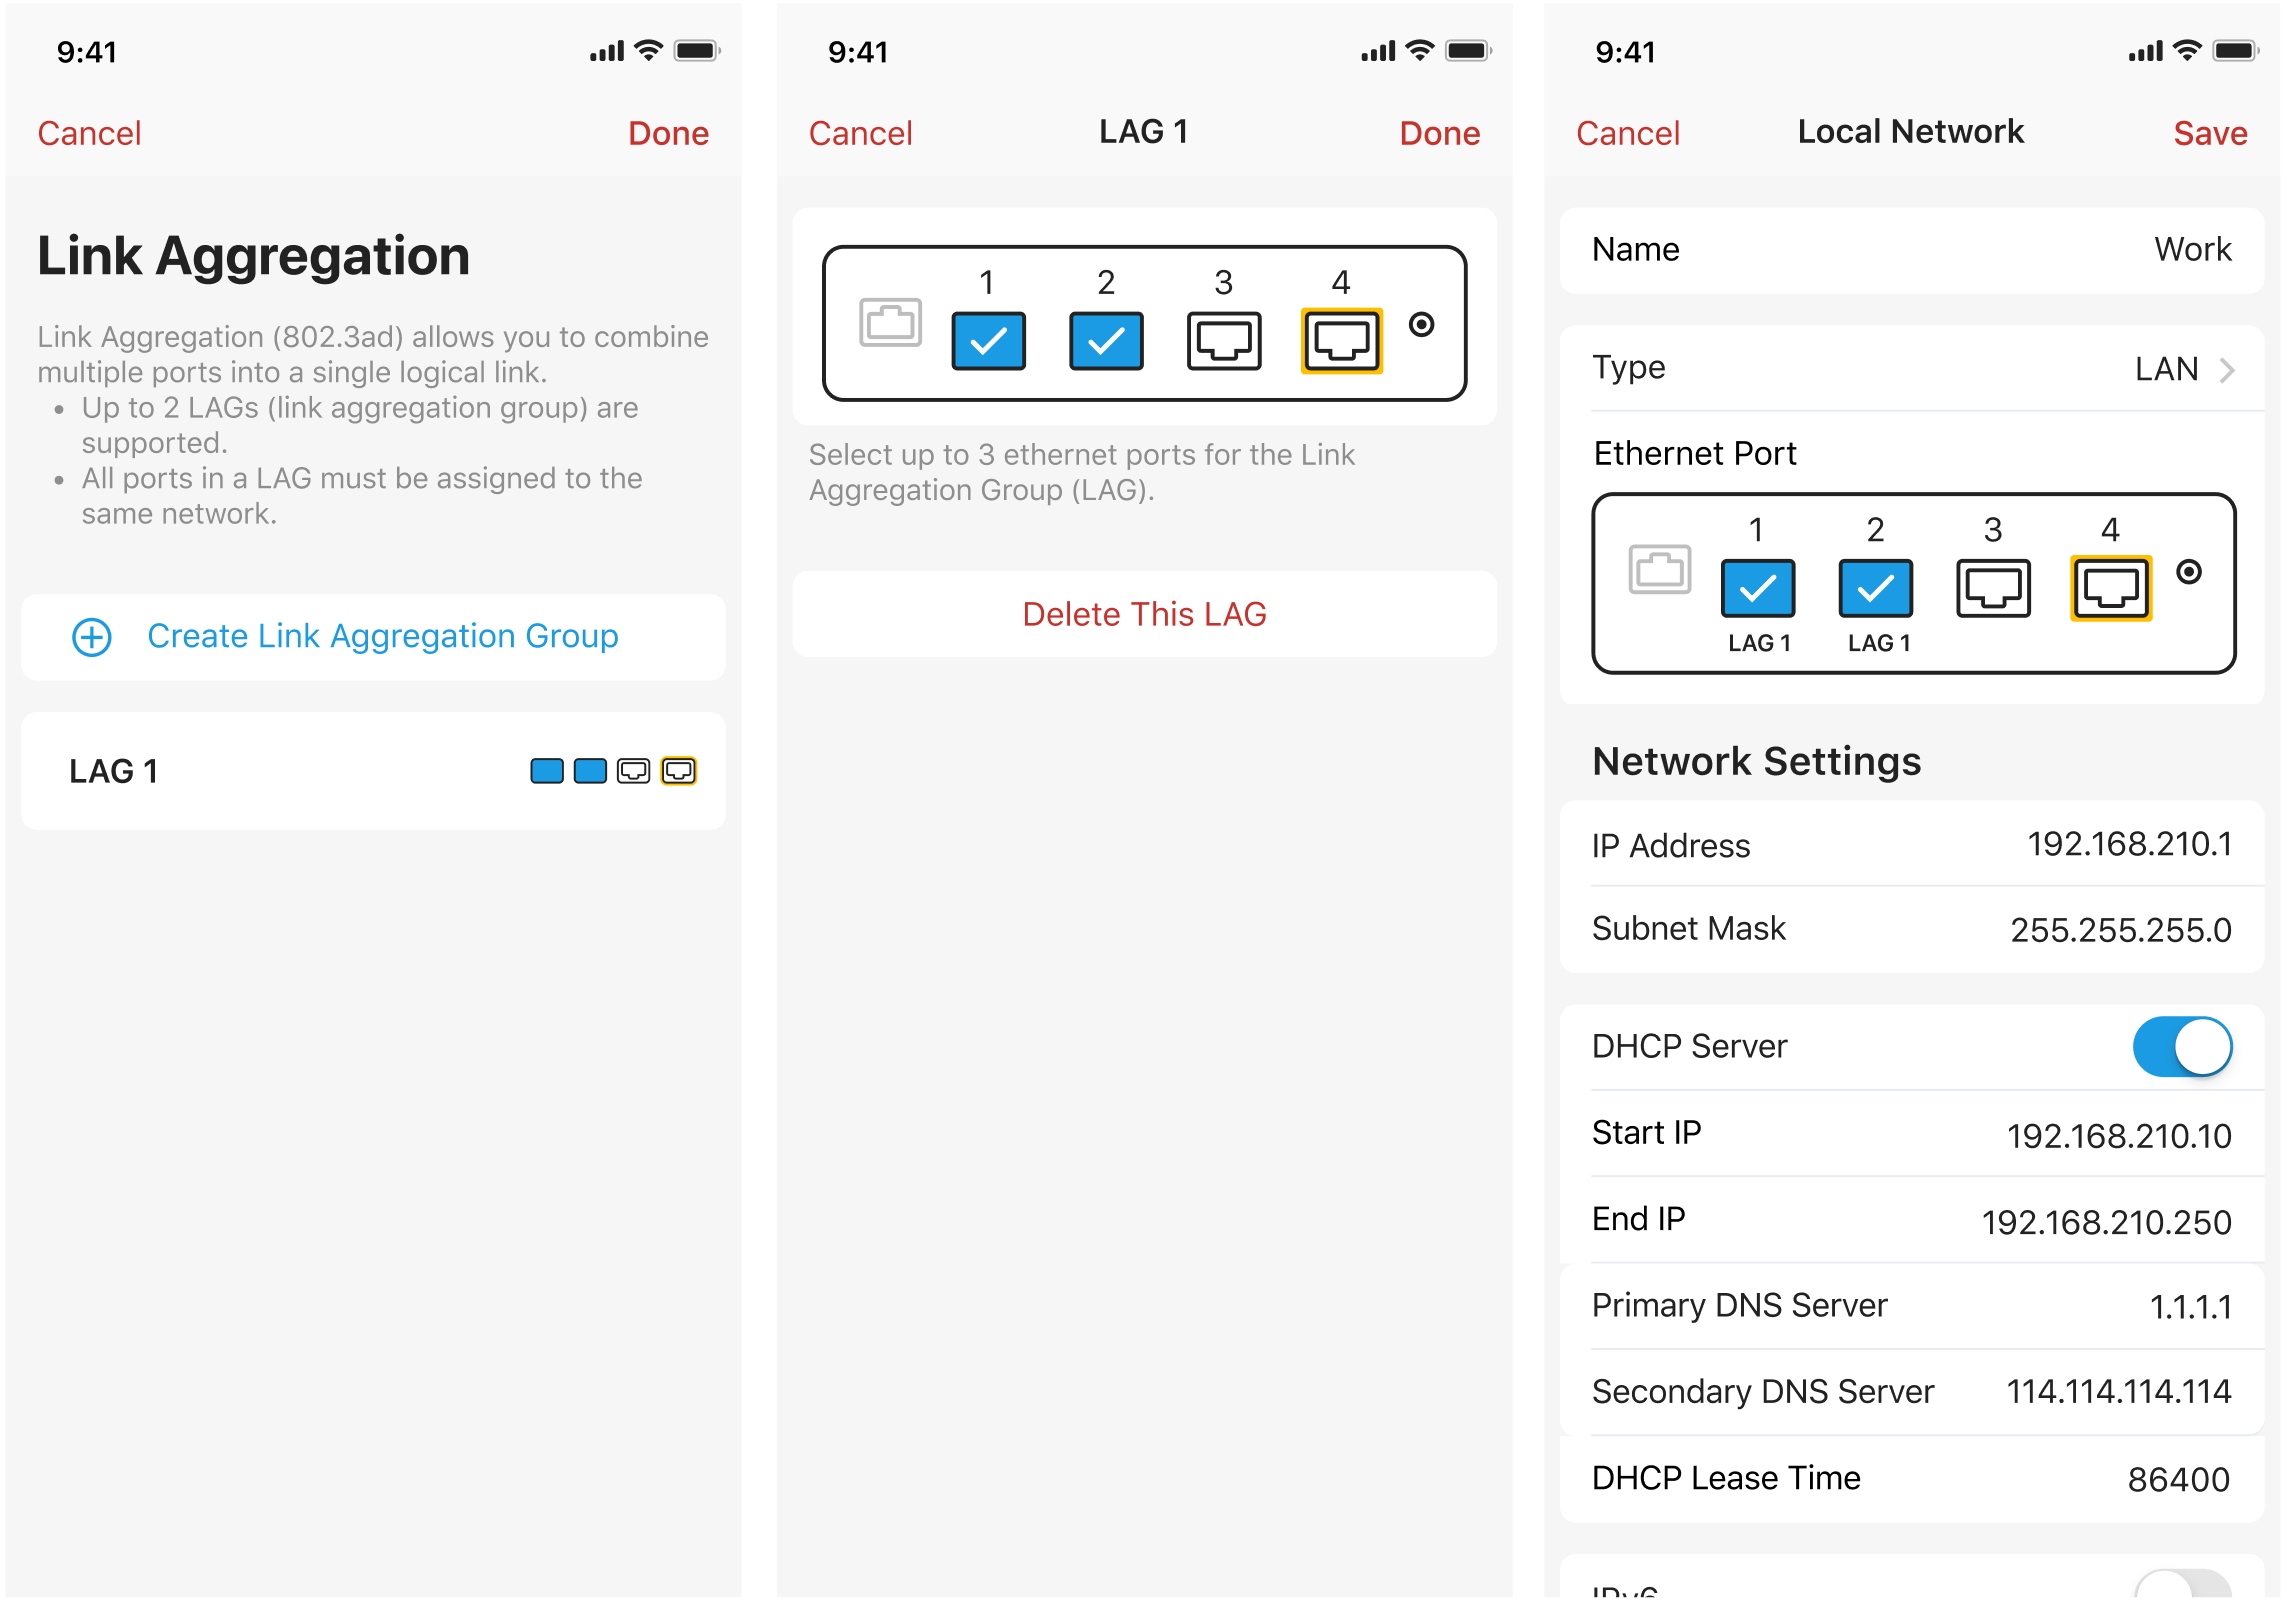The height and width of the screenshot is (1606, 2284).
Task: Edit the DHCP Lease Time 86400 field
Action: [x=1912, y=1479]
